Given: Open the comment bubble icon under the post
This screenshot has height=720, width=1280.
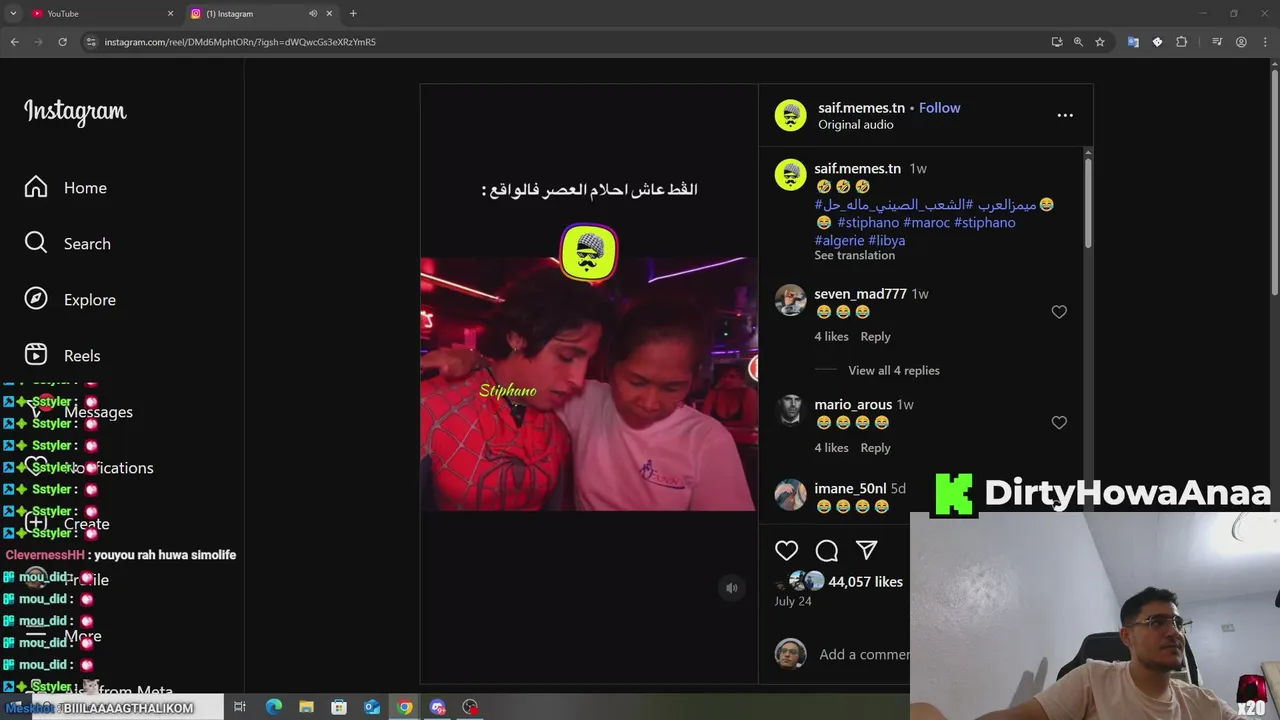Looking at the screenshot, I should (827, 550).
